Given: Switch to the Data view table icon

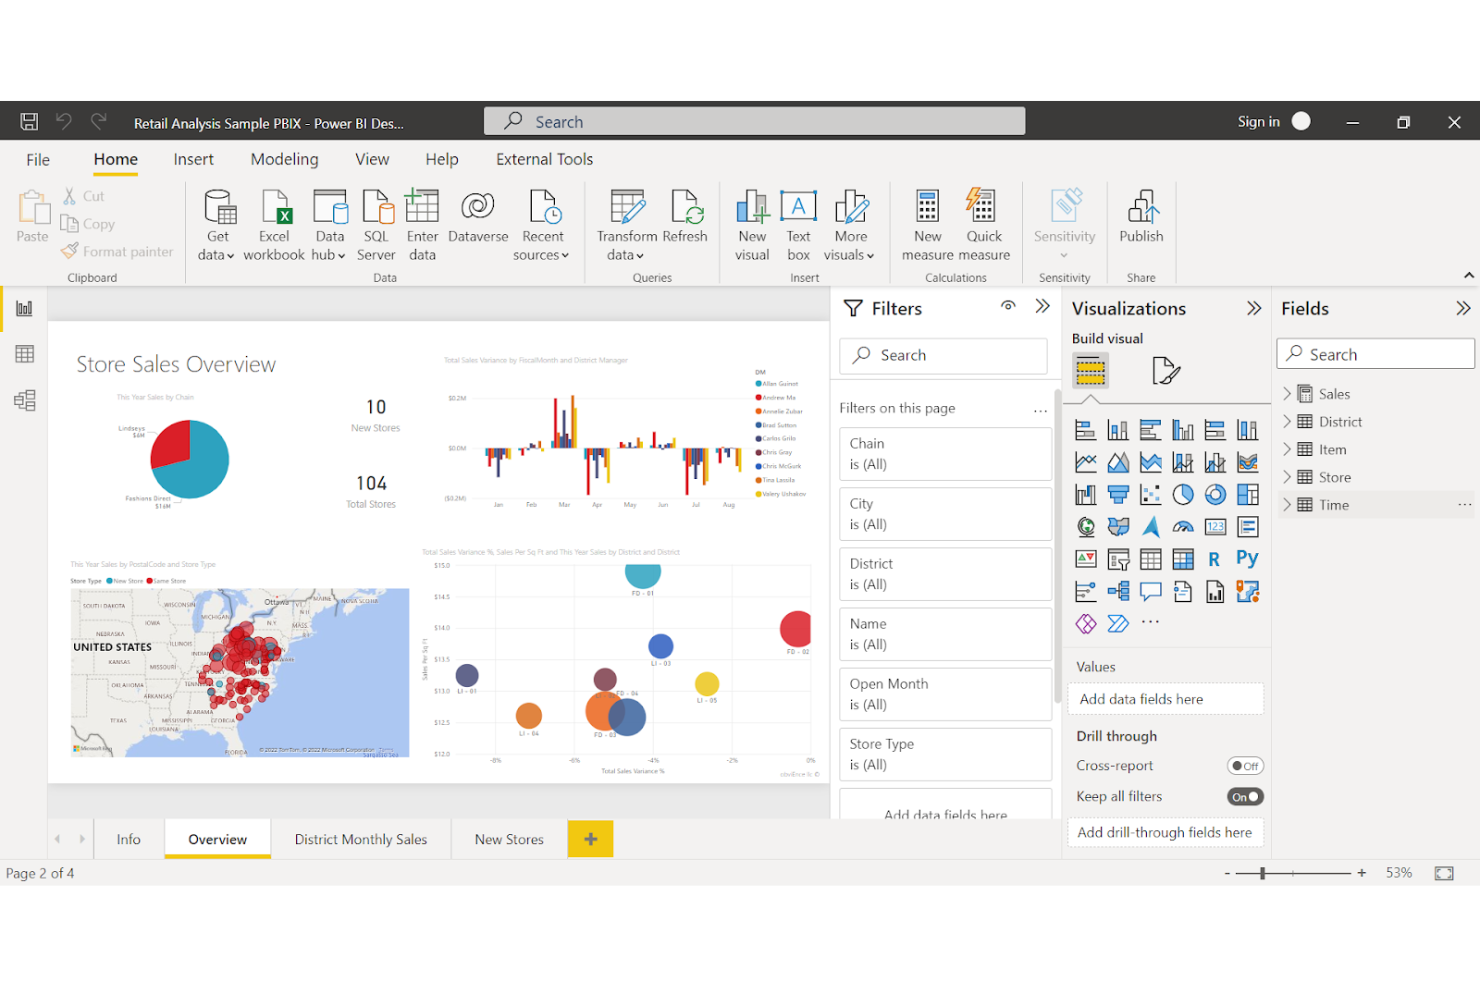Looking at the screenshot, I should pyautogui.click(x=24, y=354).
